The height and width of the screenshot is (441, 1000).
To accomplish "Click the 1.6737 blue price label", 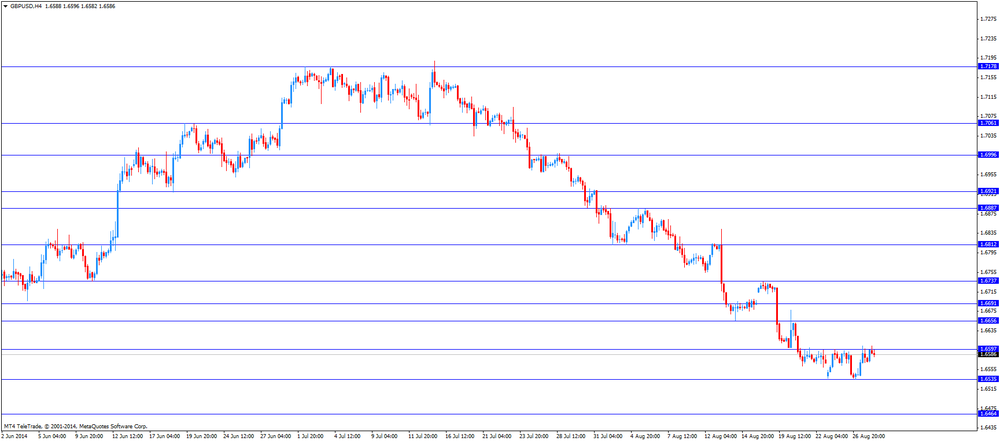I will pyautogui.click(x=987, y=280).
